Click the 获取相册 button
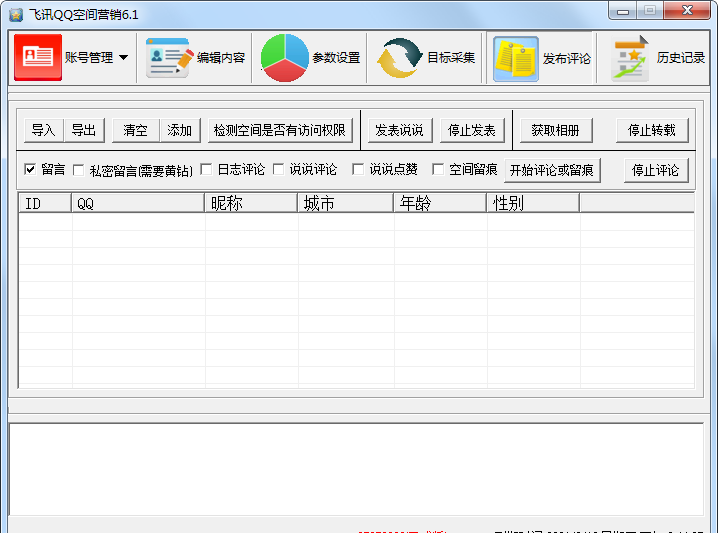 pyautogui.click(x=555, y=131)
